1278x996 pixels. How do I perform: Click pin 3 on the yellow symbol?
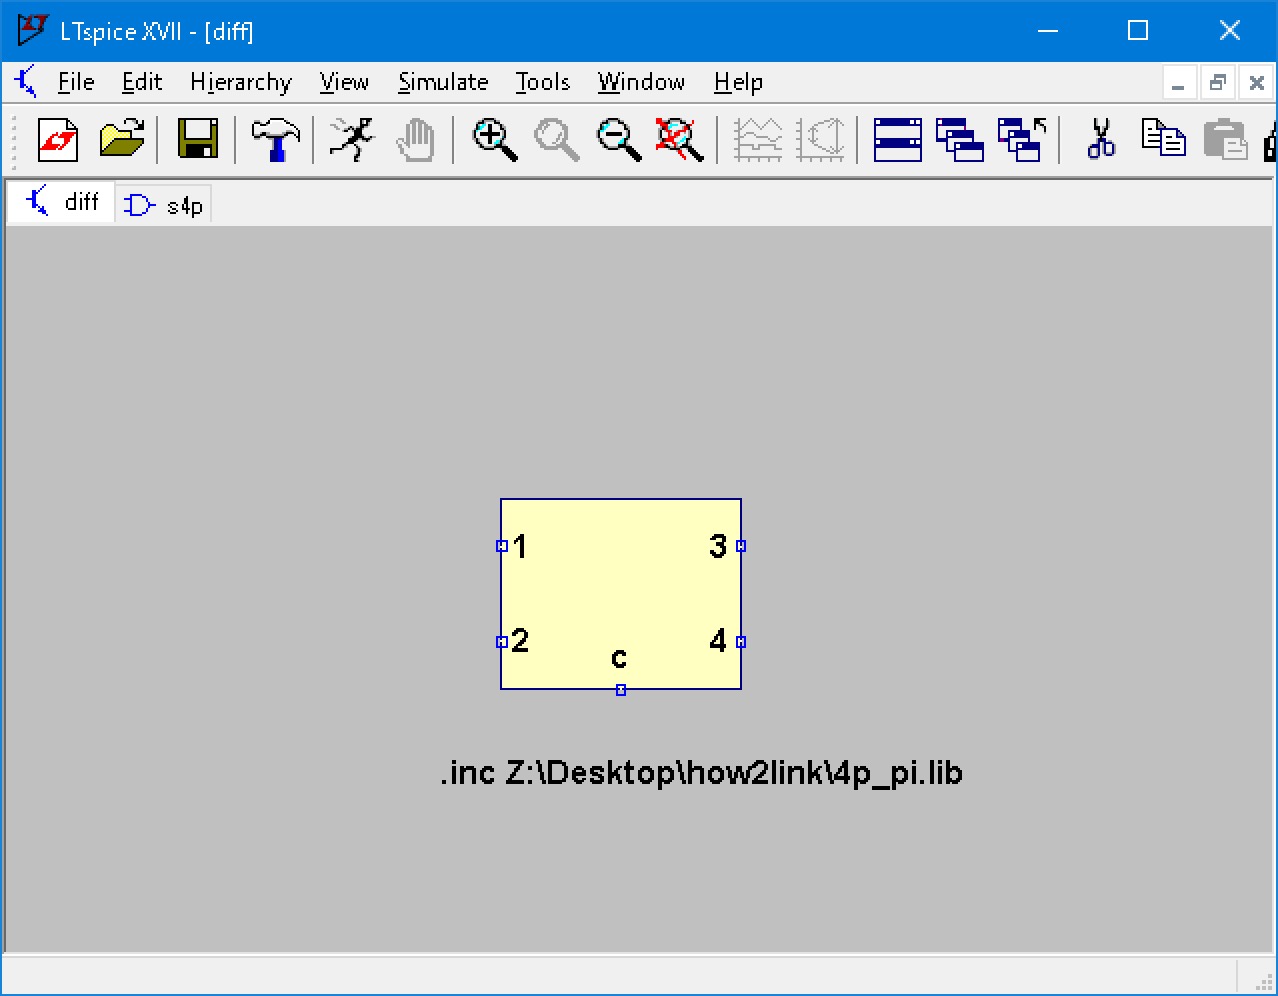click(741, 546)
